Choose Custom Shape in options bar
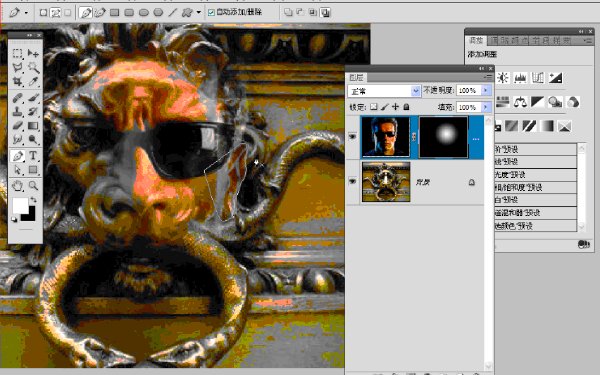 click(187, 13)
